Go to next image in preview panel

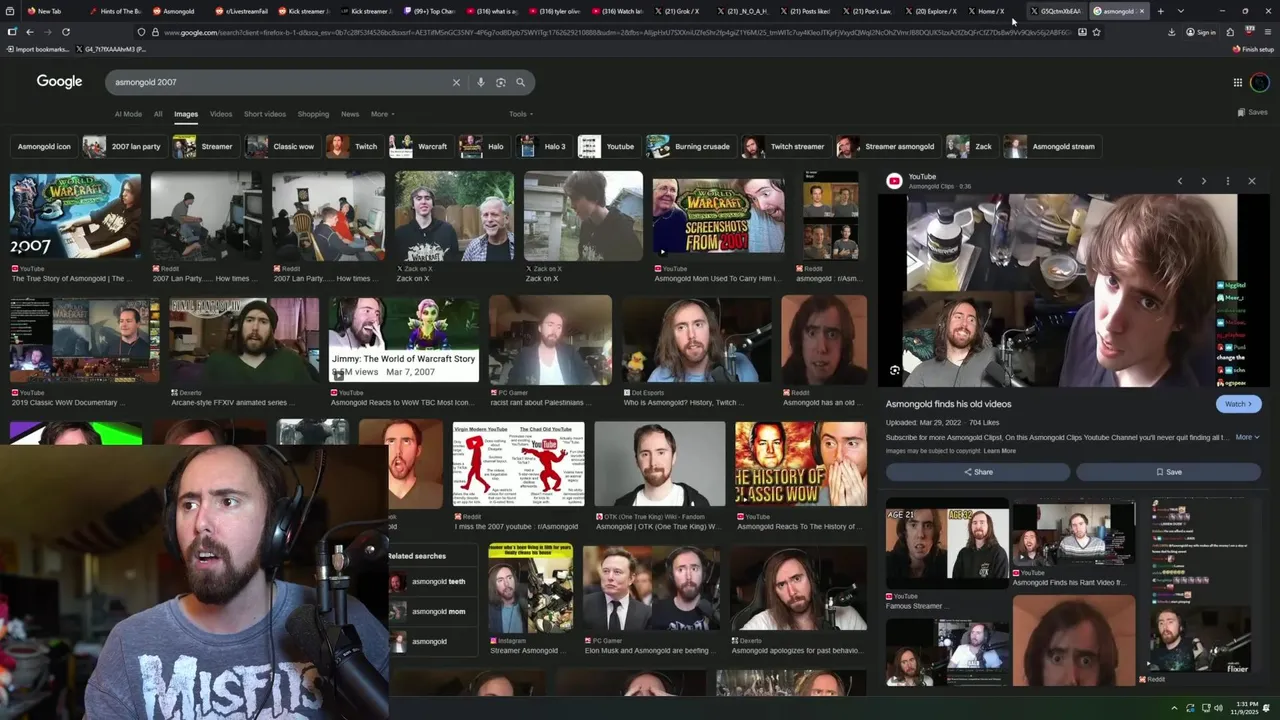[x=1203, y=181]
